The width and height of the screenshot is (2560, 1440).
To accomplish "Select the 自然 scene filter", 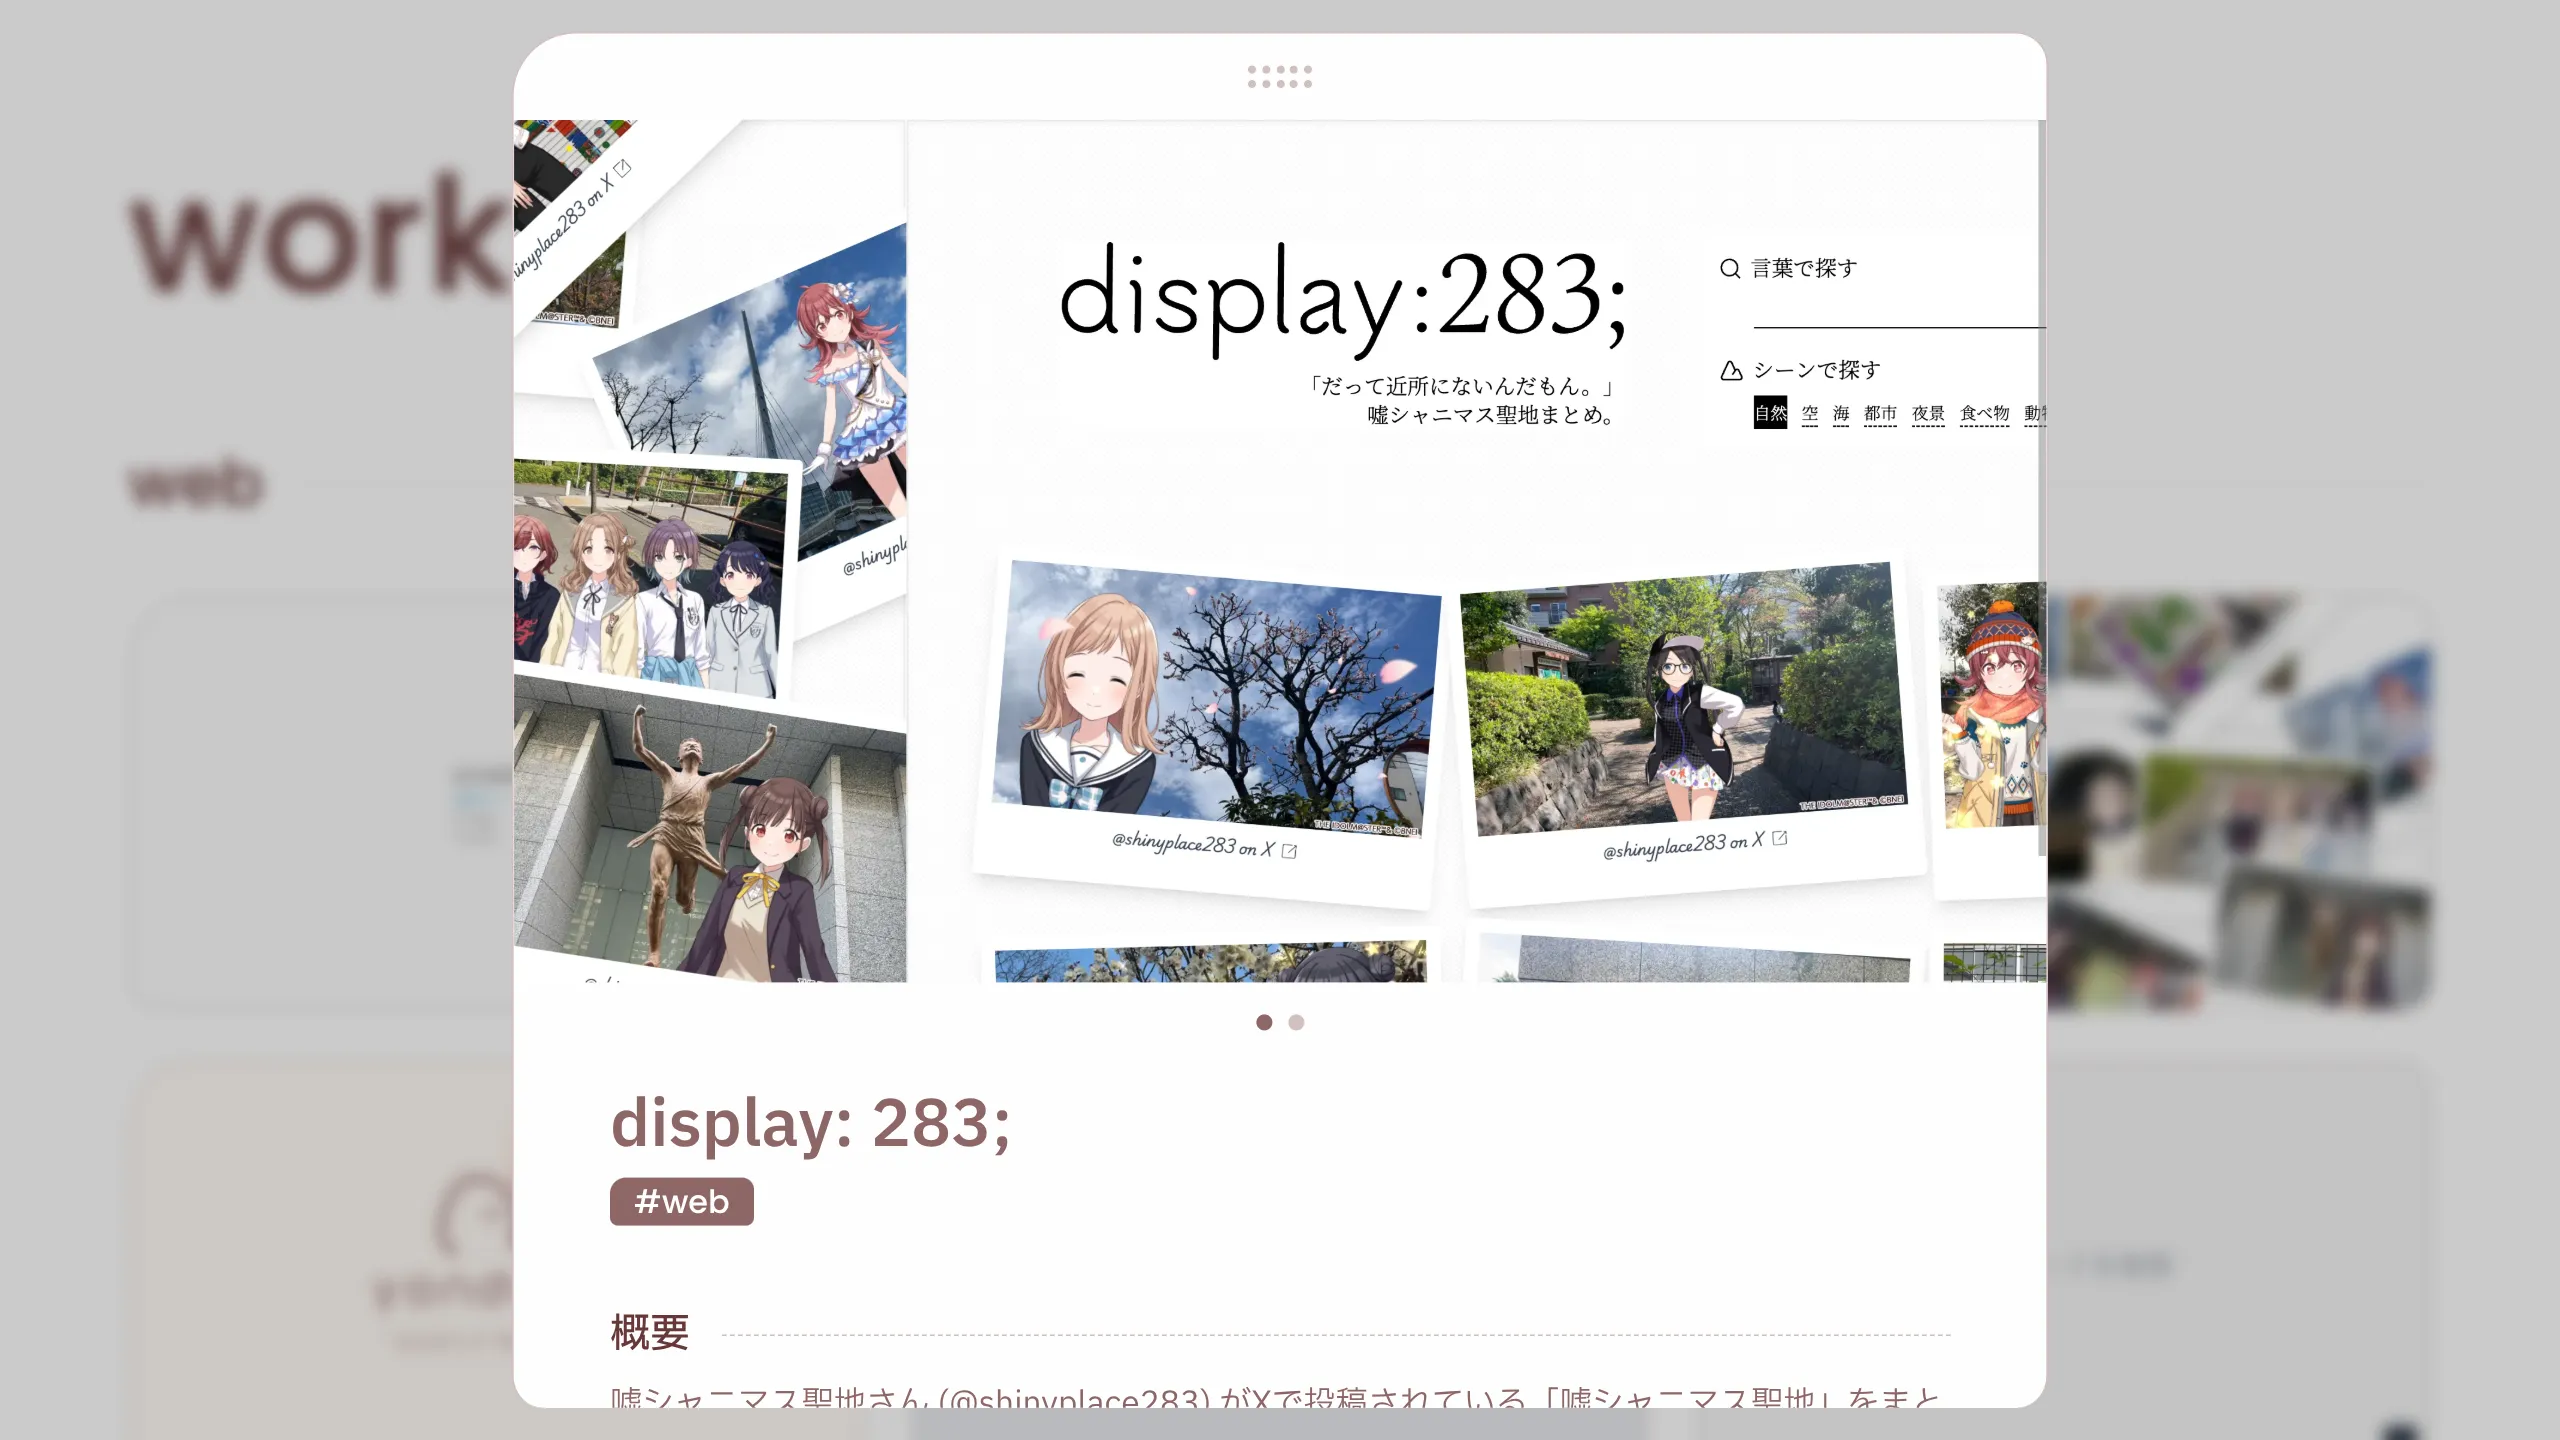I will point(1770,413).
